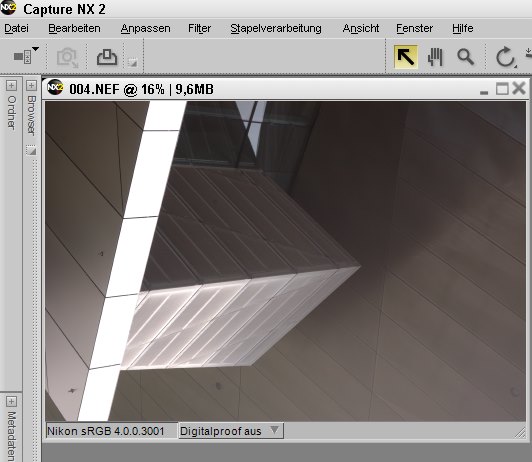
Task: Click the small square icon next to Print
Action: [x=133, y=62]
